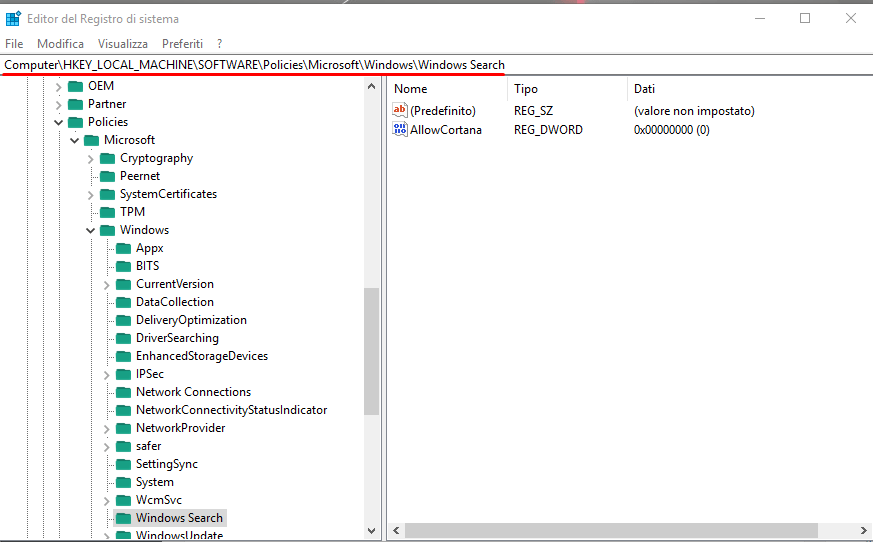This screenshot has width=873, height=542.
Task: Click the BITS folder icon
Action: pyautogui.click(x=124, y=266)
